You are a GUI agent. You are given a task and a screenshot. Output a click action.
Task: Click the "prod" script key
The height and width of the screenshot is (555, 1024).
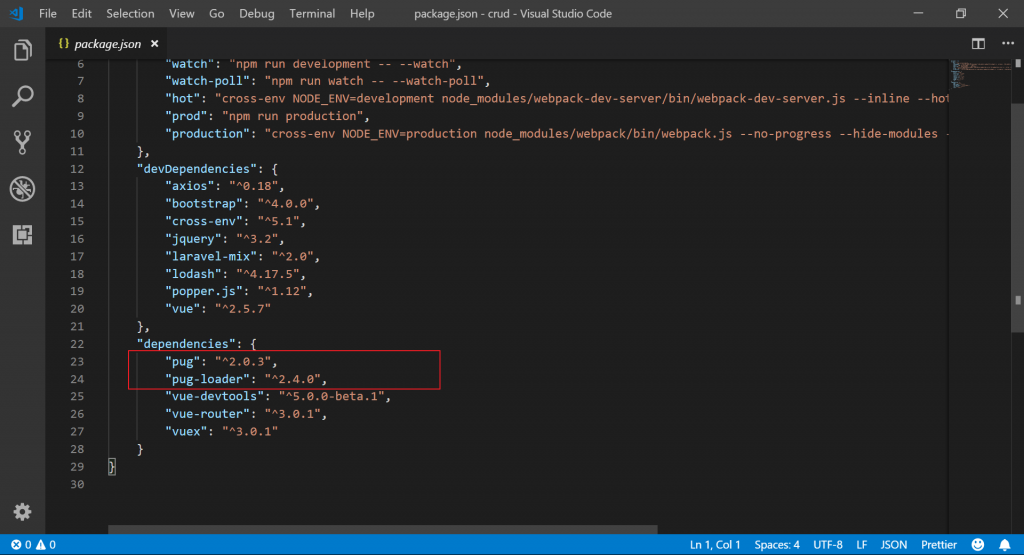tap(186, 116)
